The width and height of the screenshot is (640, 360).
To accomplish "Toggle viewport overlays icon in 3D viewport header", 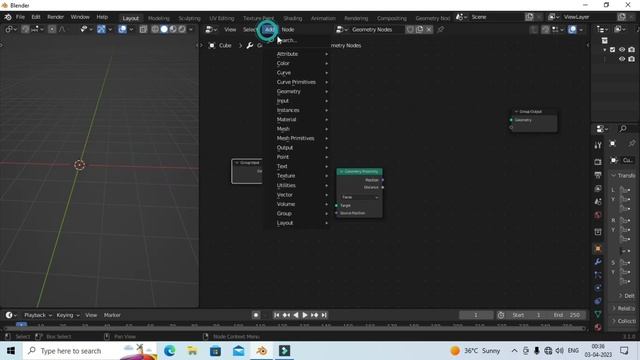I will tap(122, 29).
